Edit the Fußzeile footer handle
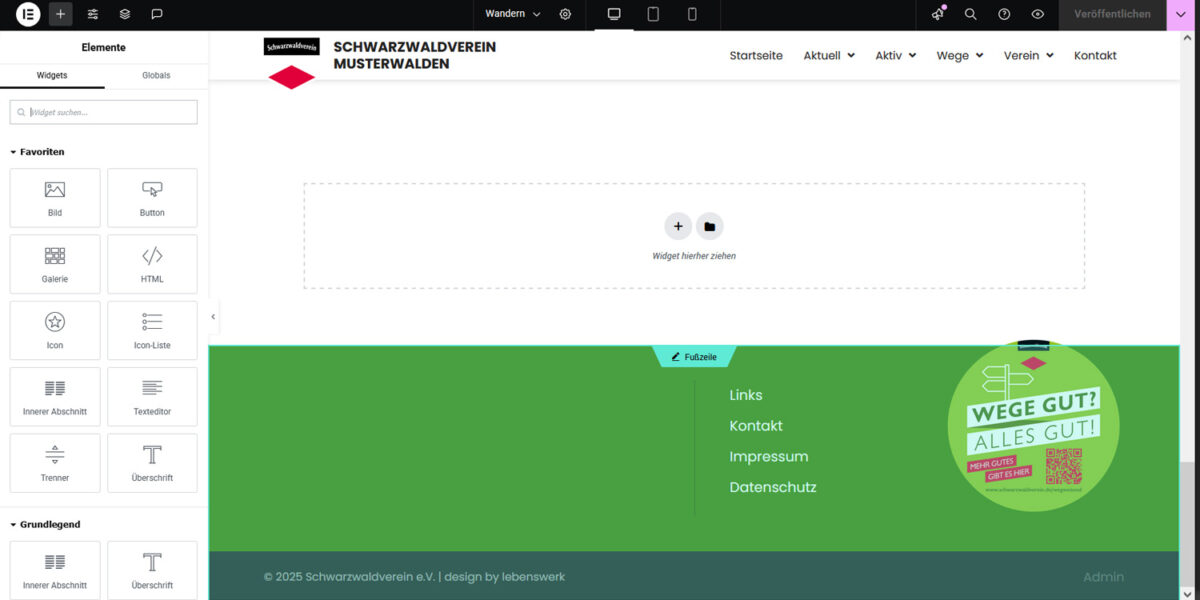The image size is (1200, 600). [694, 357]
